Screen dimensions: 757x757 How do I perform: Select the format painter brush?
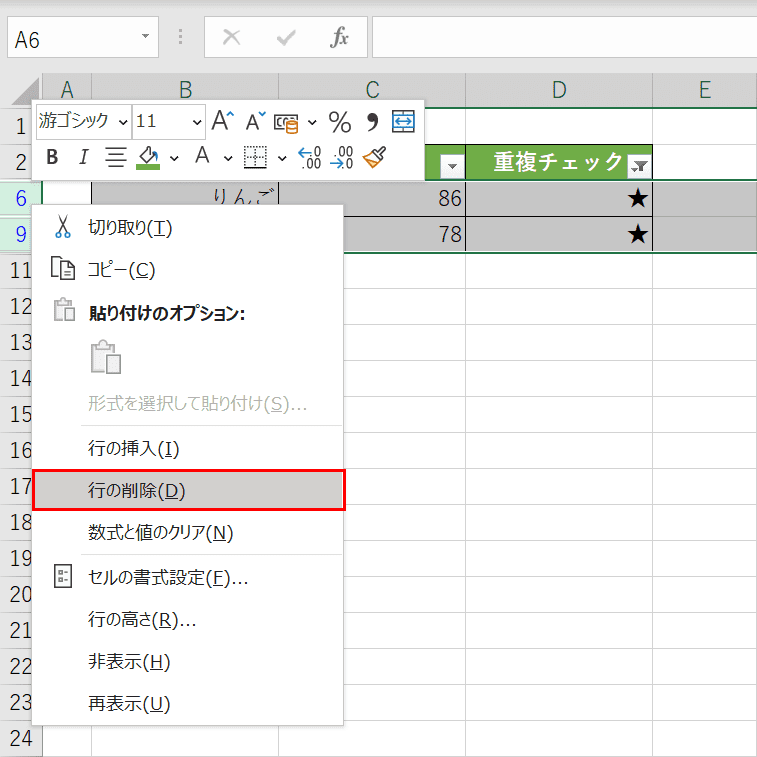375,157
